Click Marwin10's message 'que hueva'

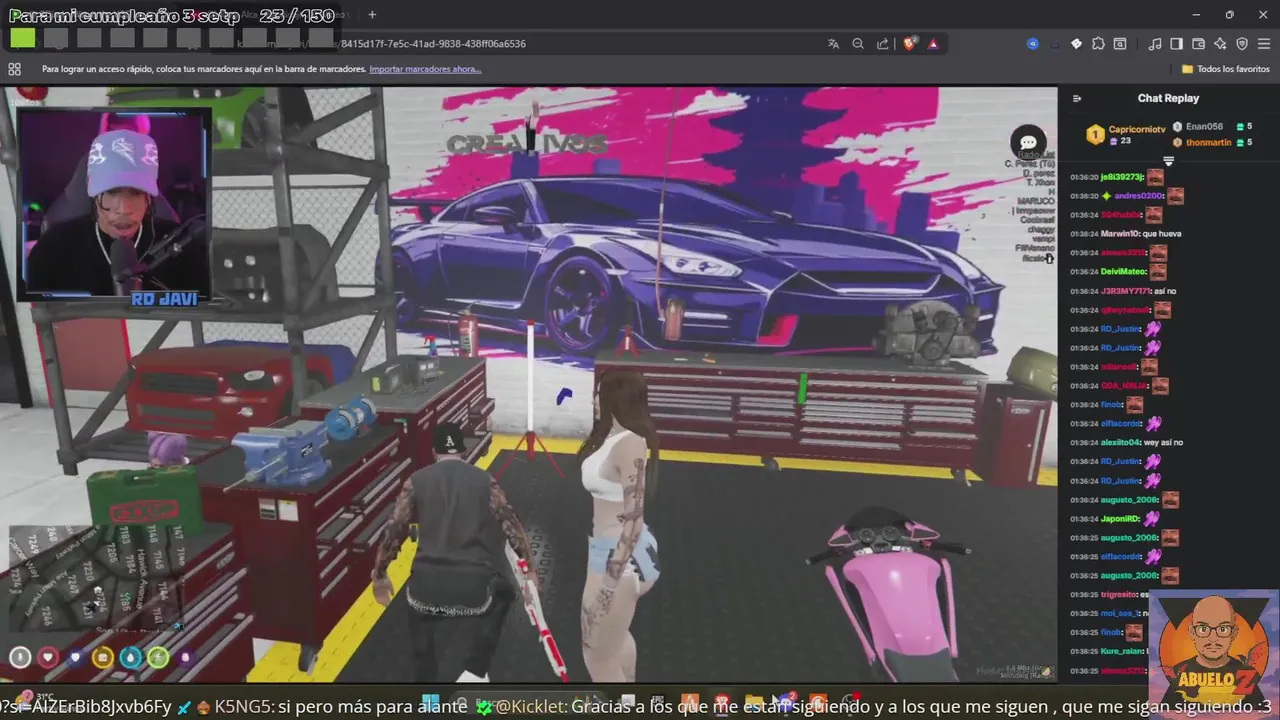point(1162,234)
